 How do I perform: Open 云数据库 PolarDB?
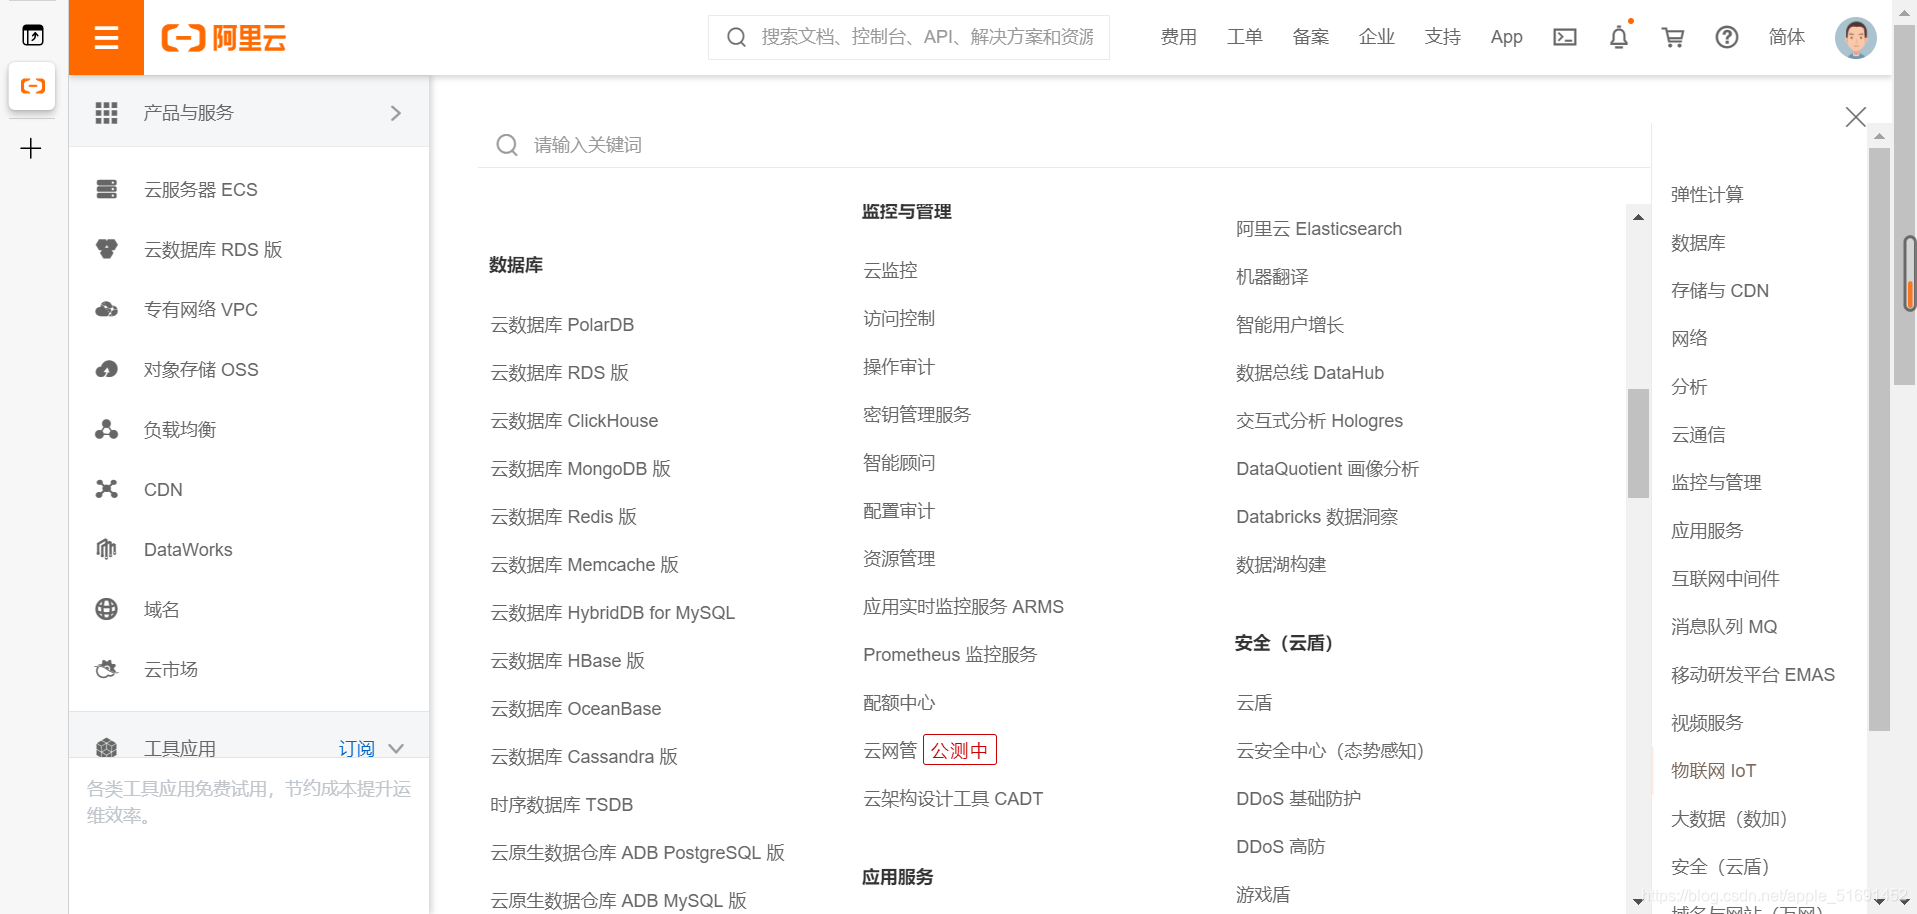562,325
